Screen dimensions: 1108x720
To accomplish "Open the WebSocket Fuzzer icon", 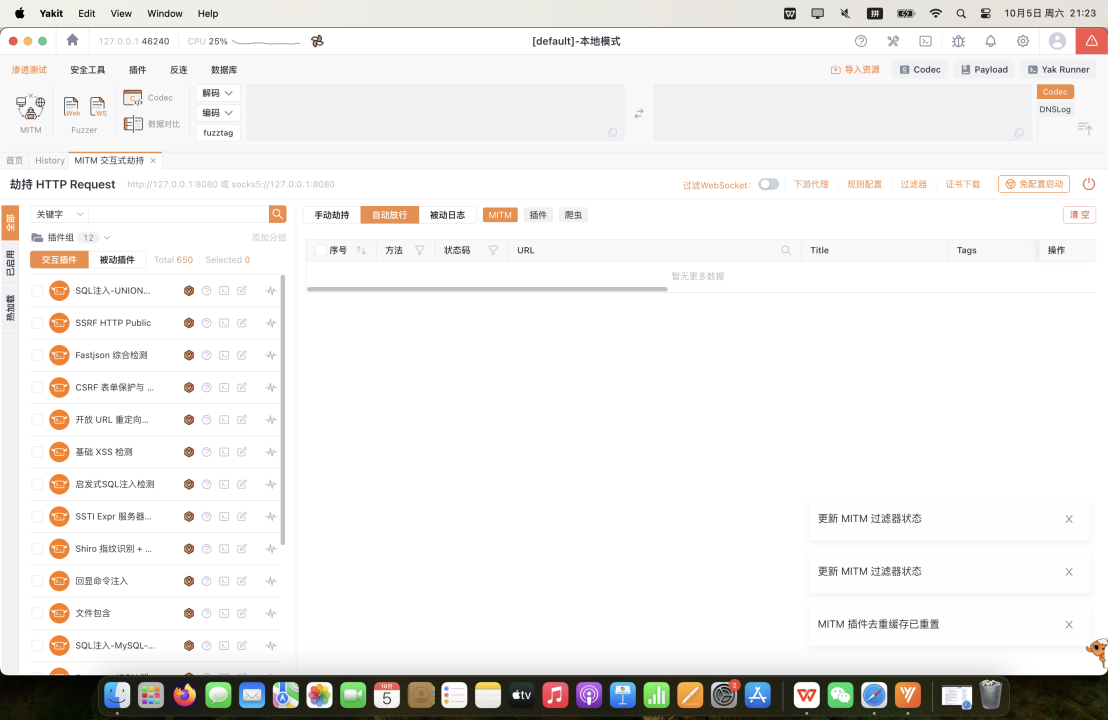I will [x=98, y=107].
